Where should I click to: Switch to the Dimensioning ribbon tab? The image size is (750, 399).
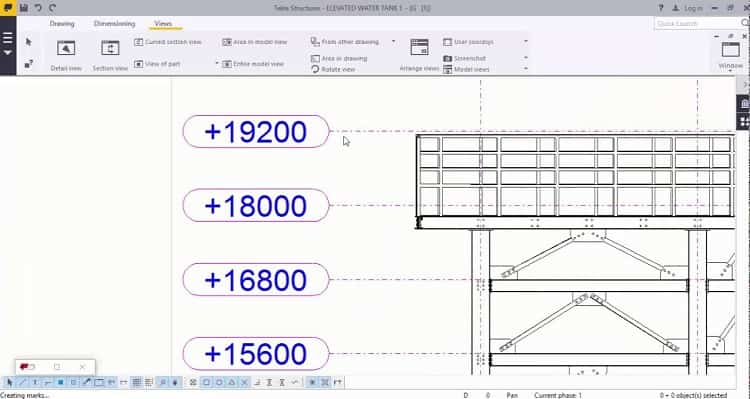(114, 23)
